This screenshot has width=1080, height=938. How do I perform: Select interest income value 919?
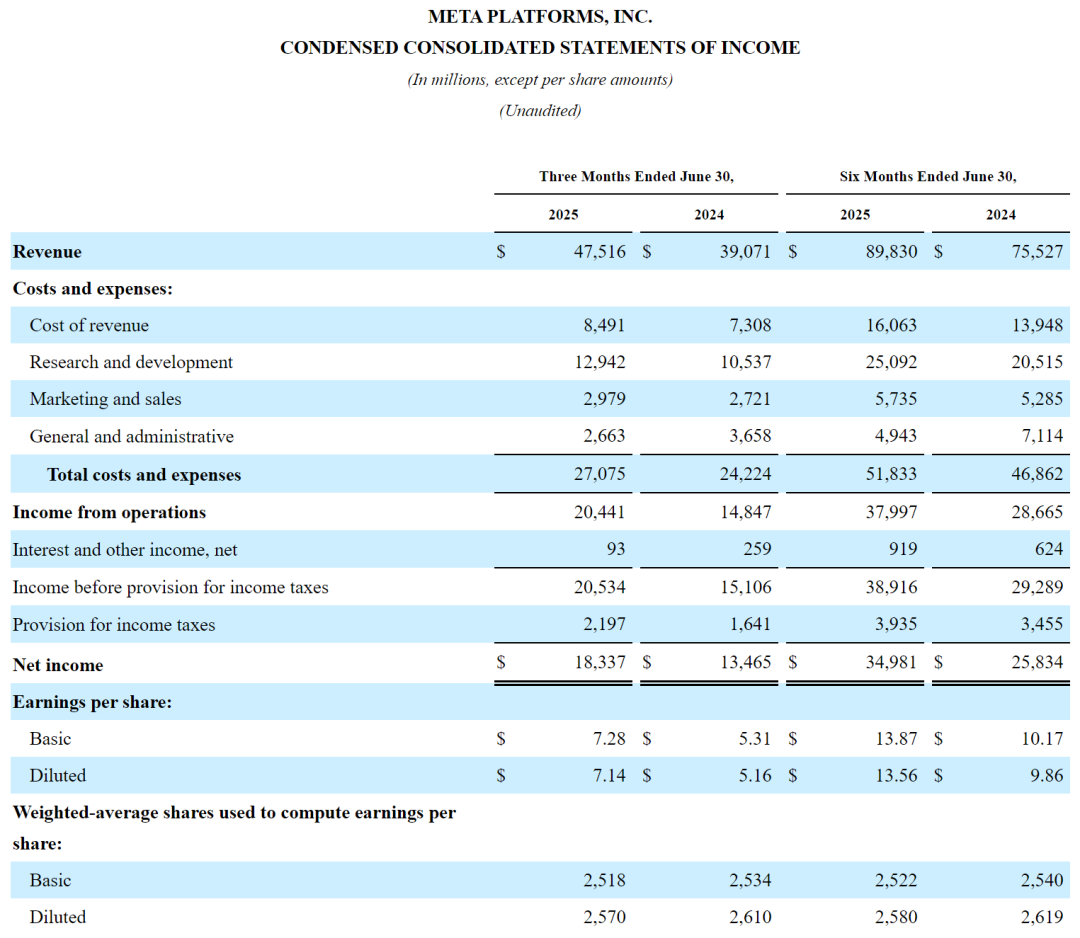[x=903, y=549]
